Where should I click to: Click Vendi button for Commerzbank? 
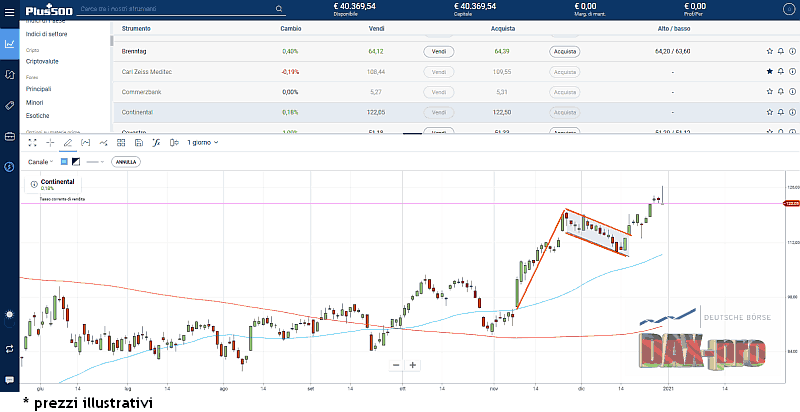439,92
